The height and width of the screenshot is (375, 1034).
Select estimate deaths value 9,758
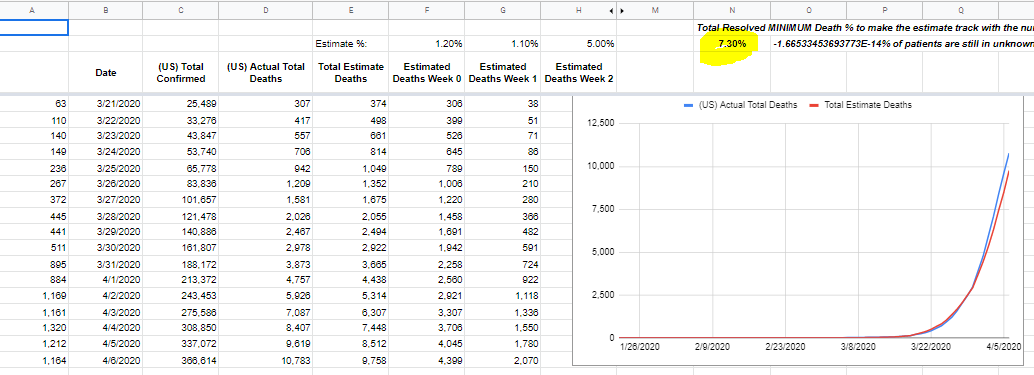(351, 361)
